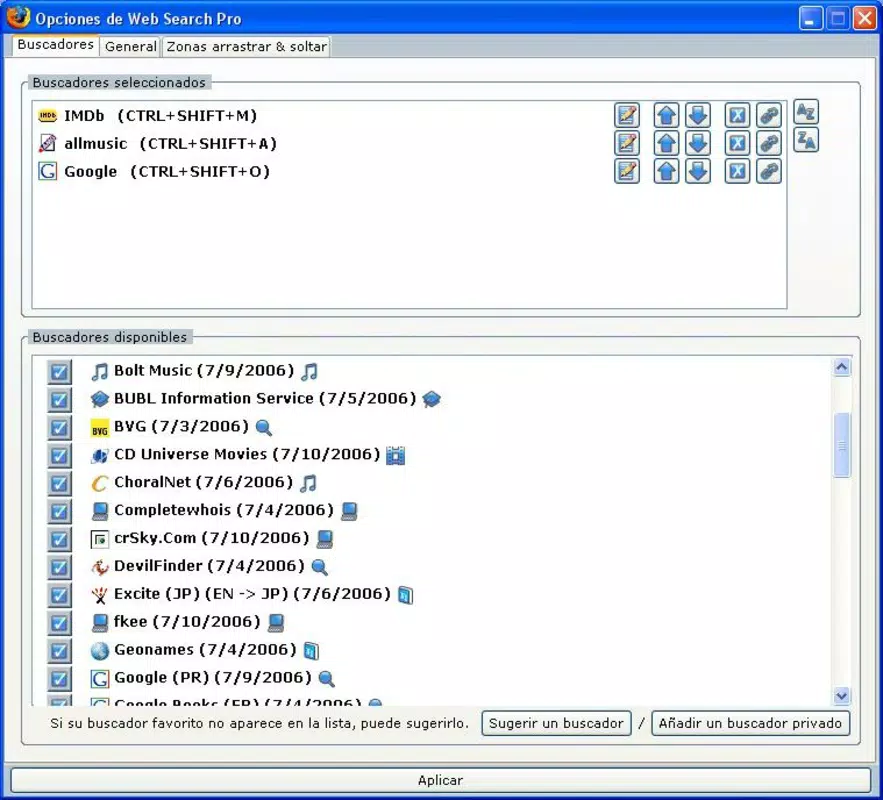Toggle the CD Universe Movies checkbox

pos(59,455)
